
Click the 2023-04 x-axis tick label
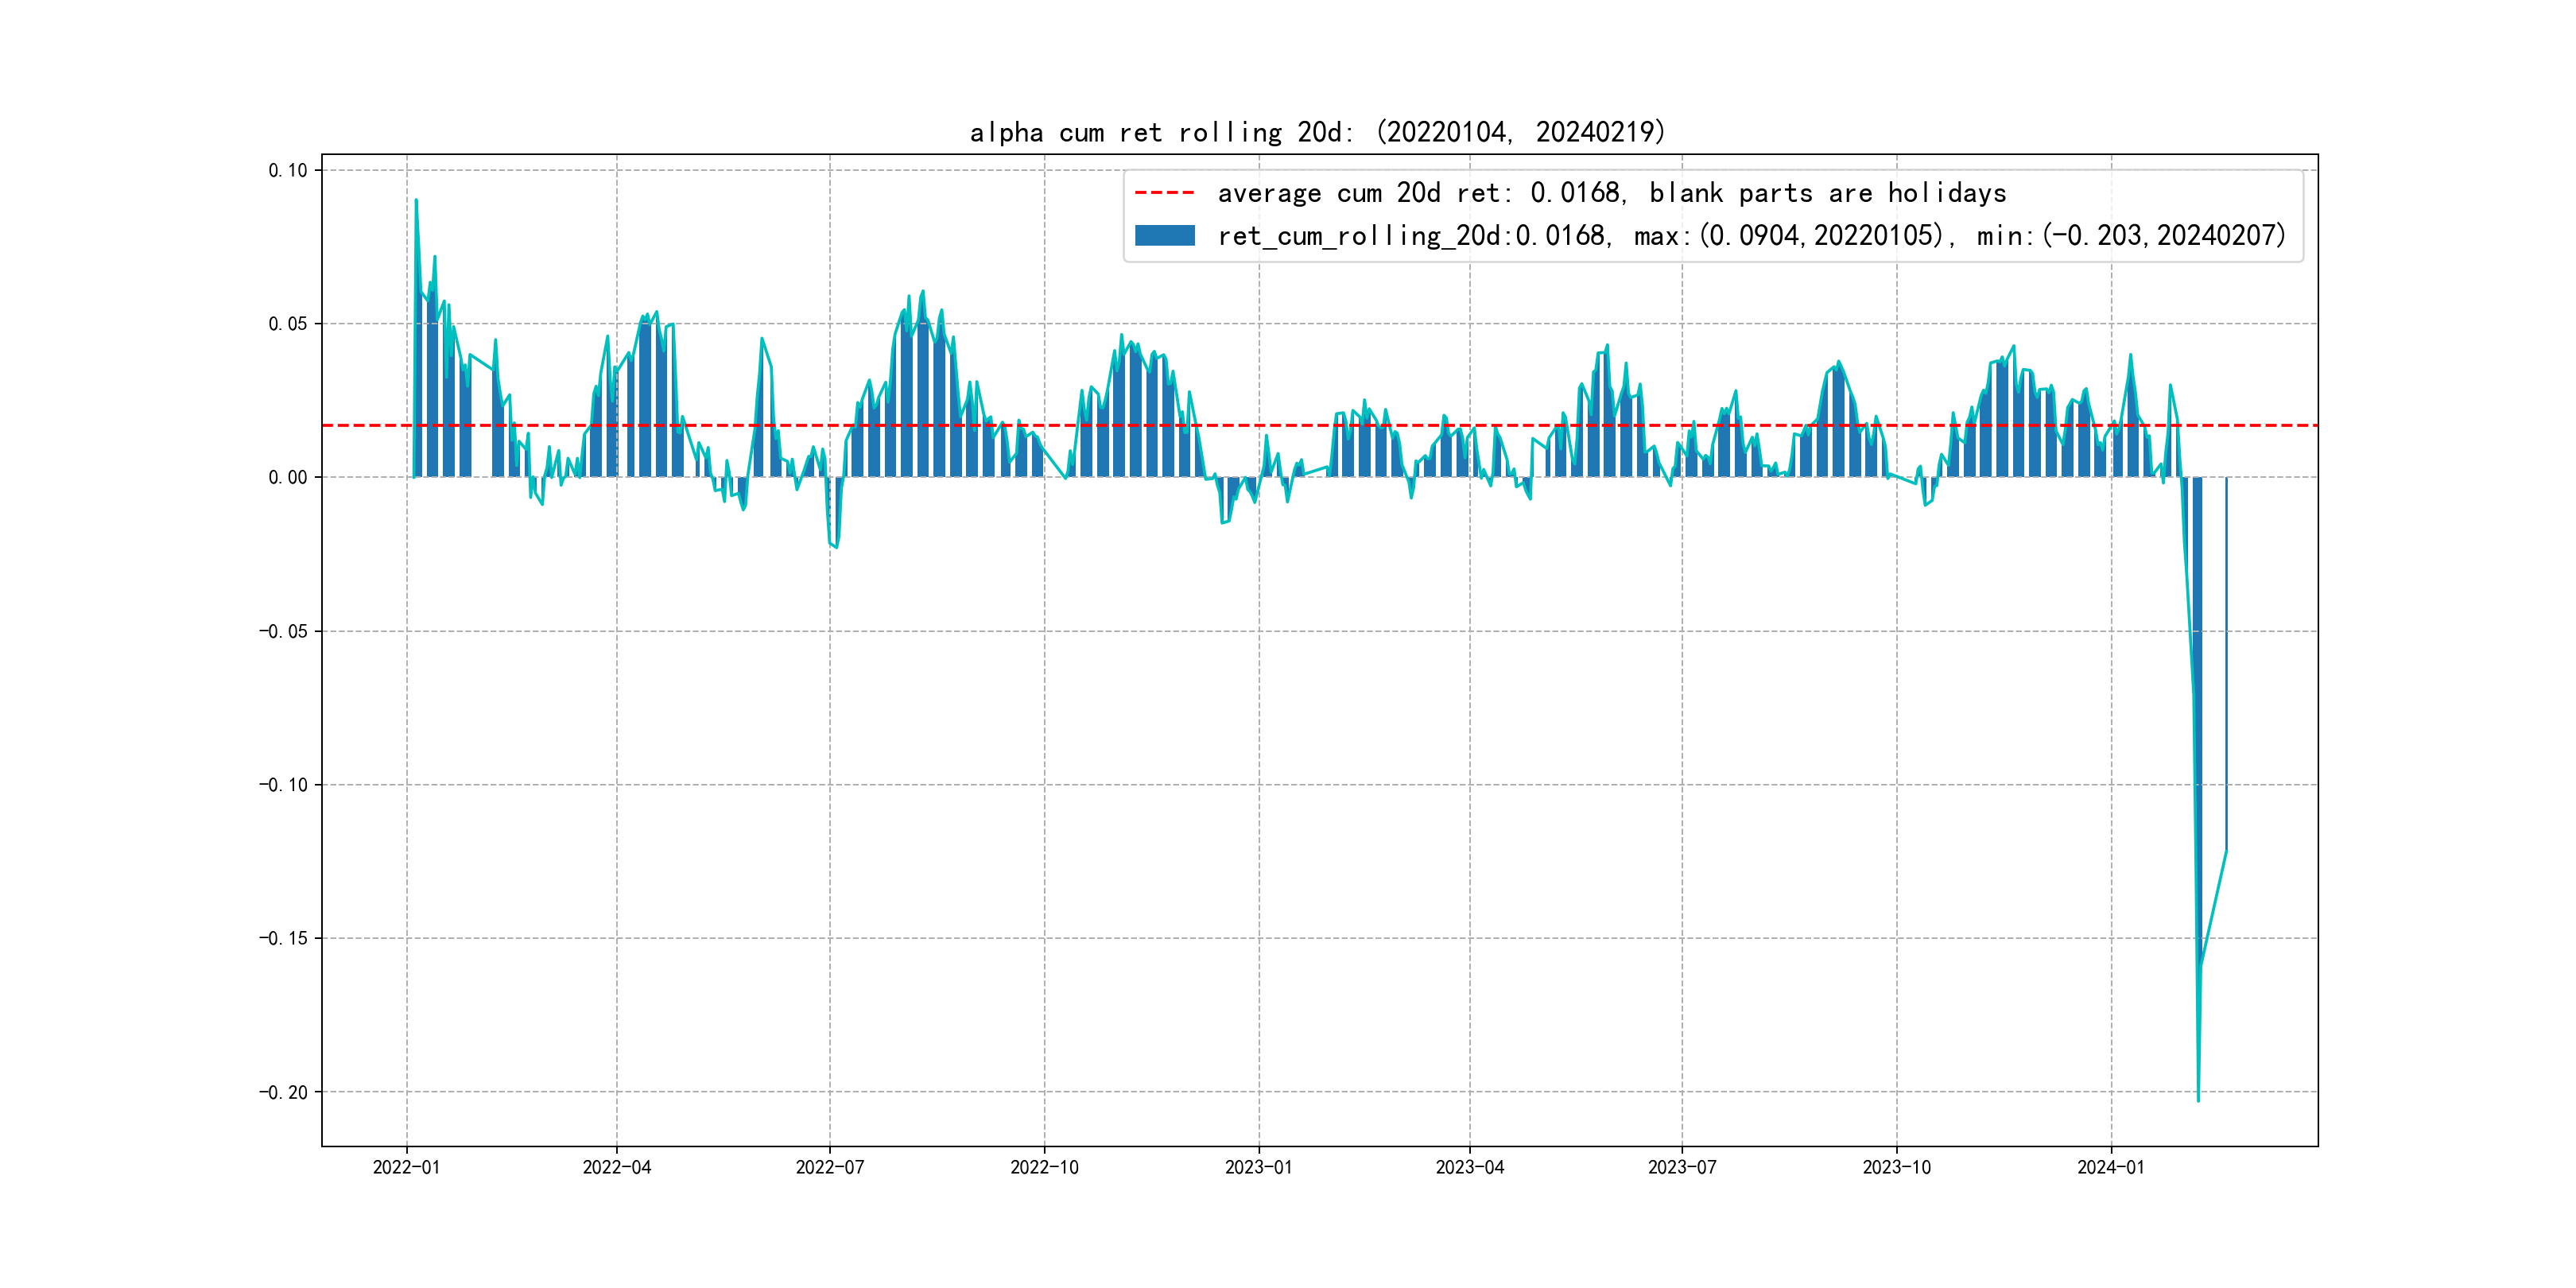[1469, 1167]
